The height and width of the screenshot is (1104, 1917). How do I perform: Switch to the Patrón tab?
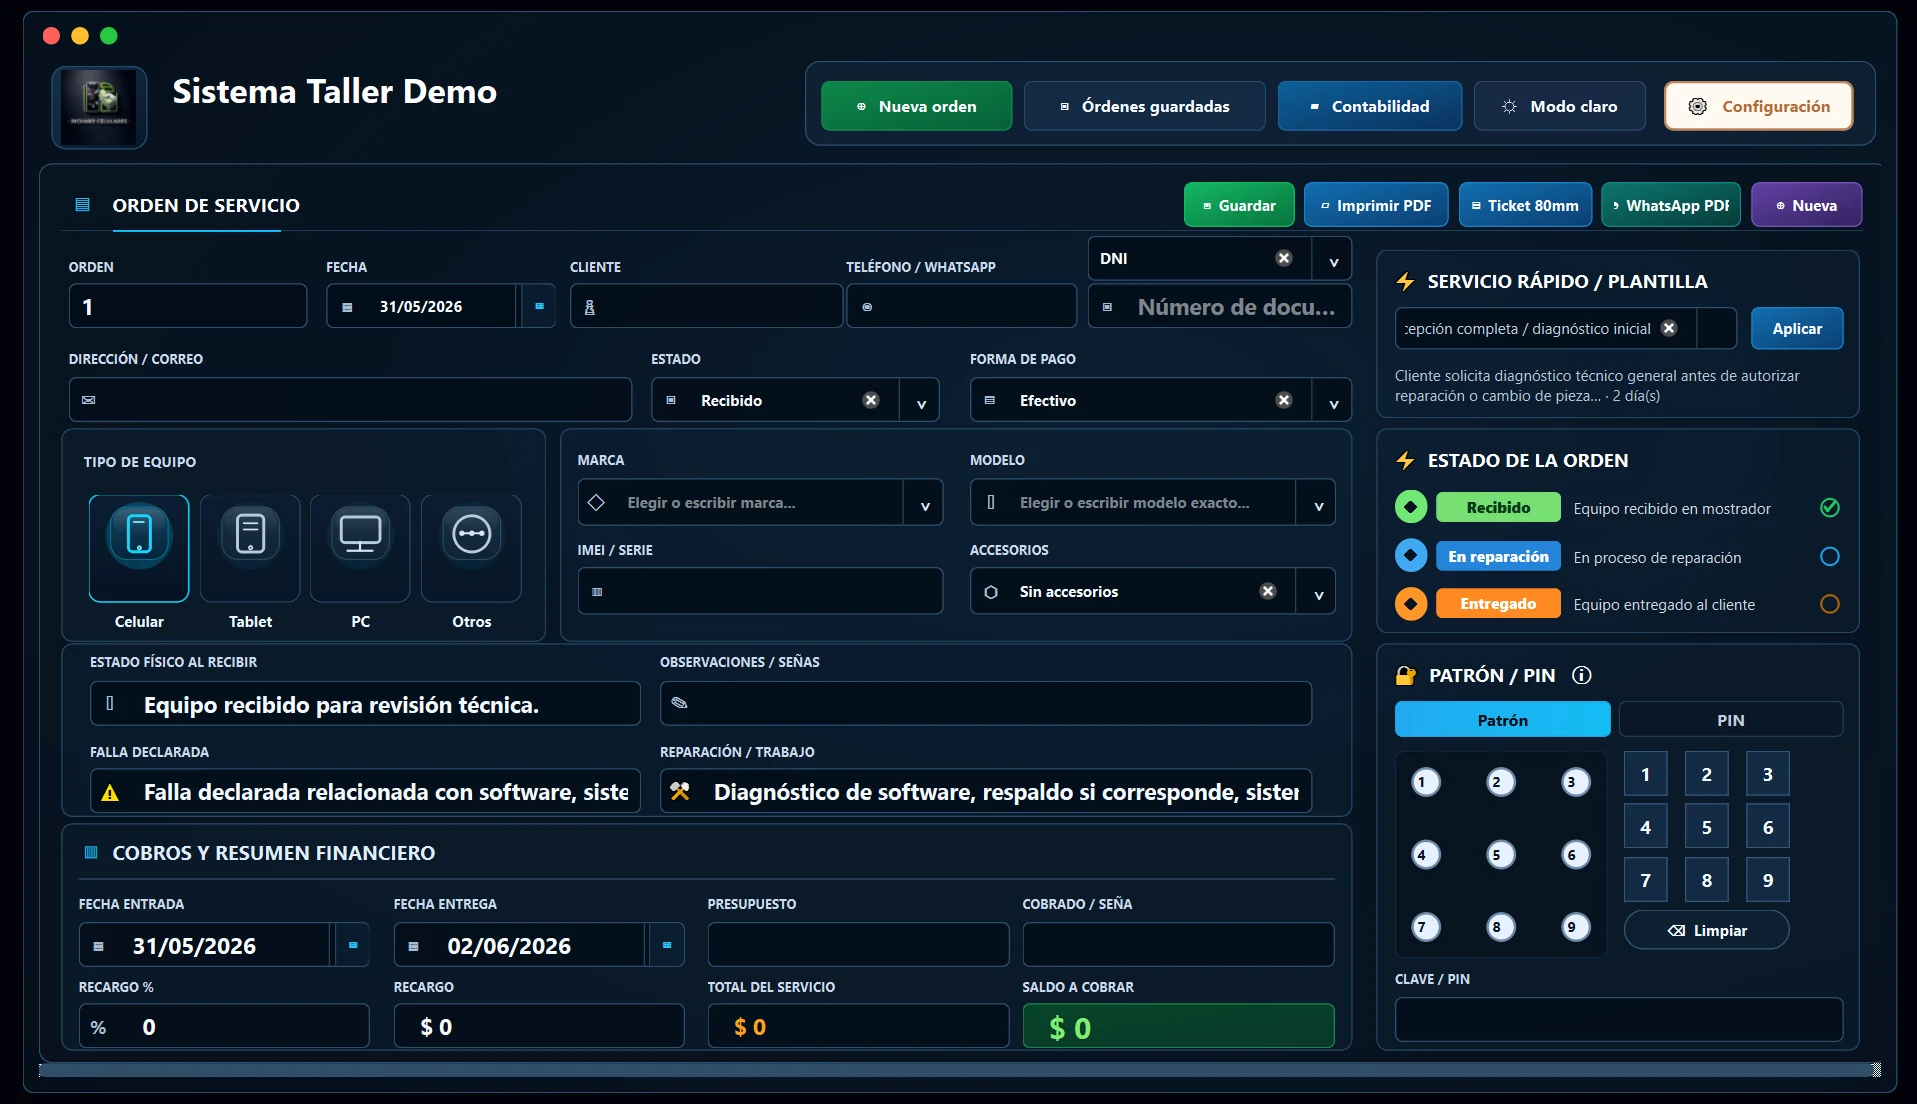coord(1502,720)
